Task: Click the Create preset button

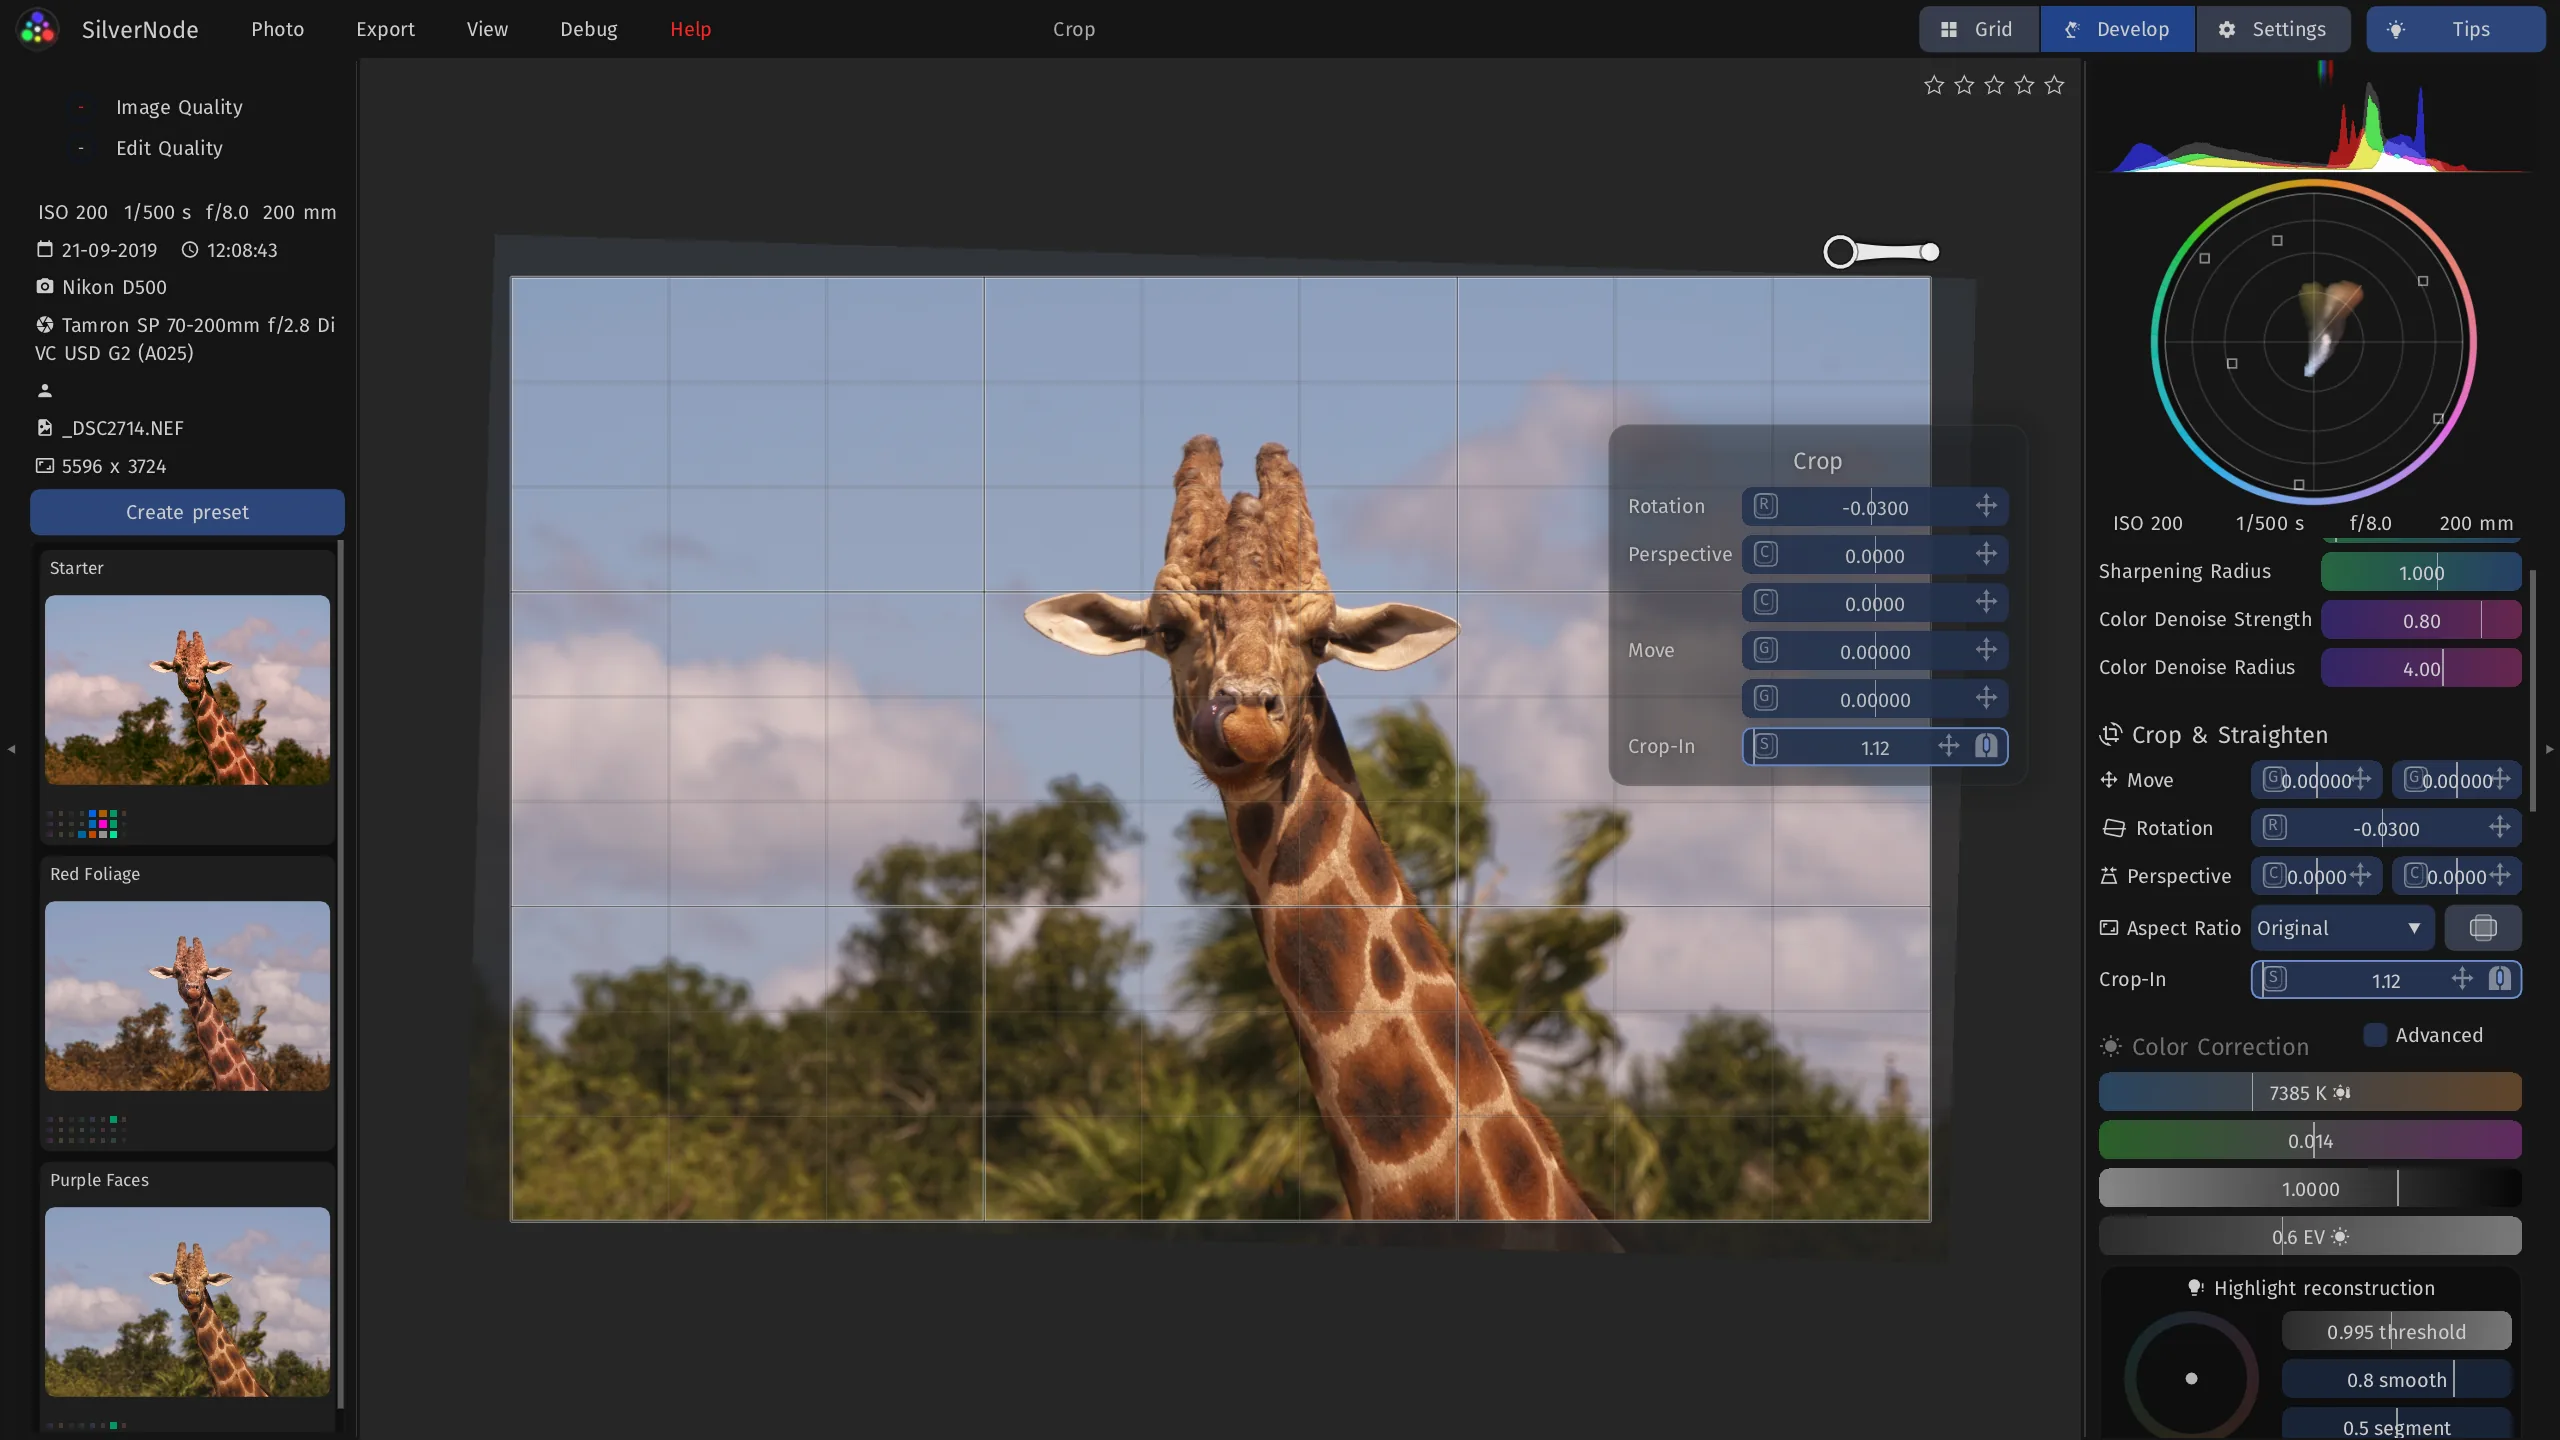Action: pos(187,512)
